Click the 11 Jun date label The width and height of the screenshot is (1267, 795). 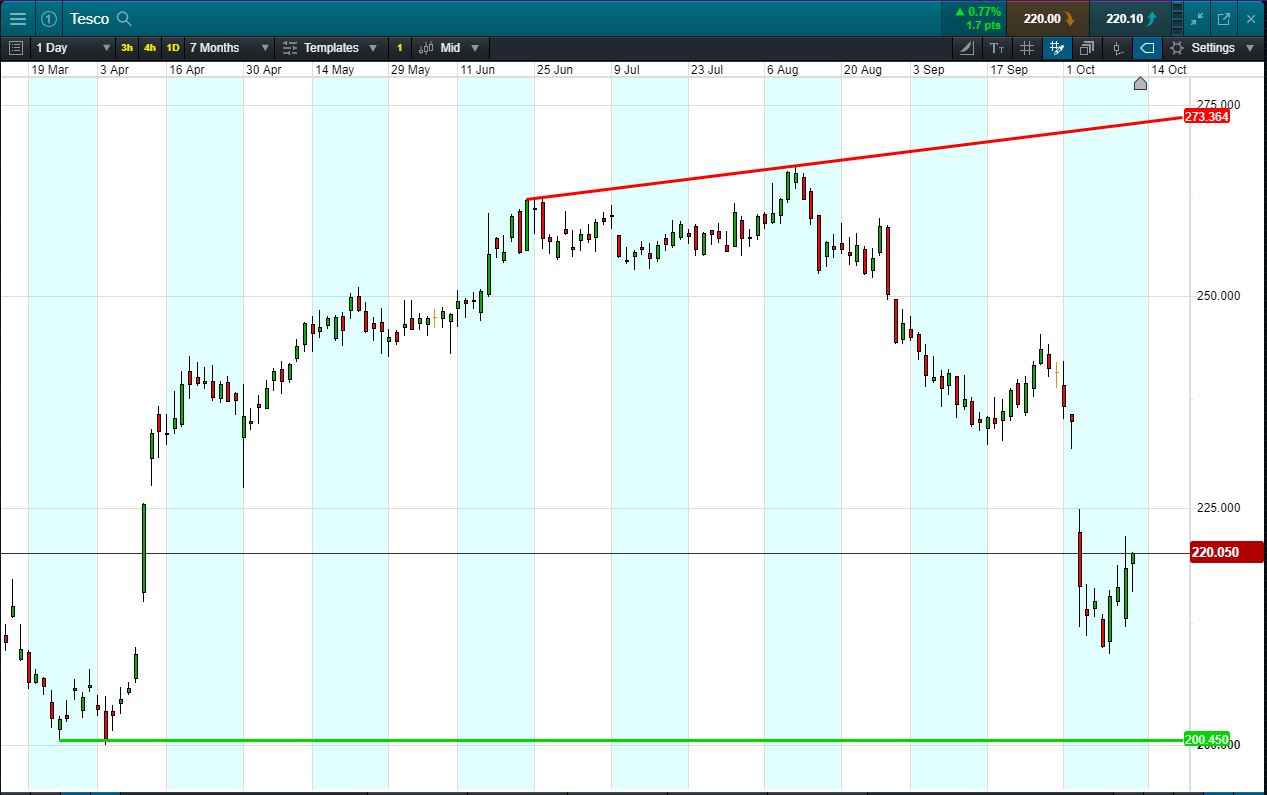pos(477,70)
